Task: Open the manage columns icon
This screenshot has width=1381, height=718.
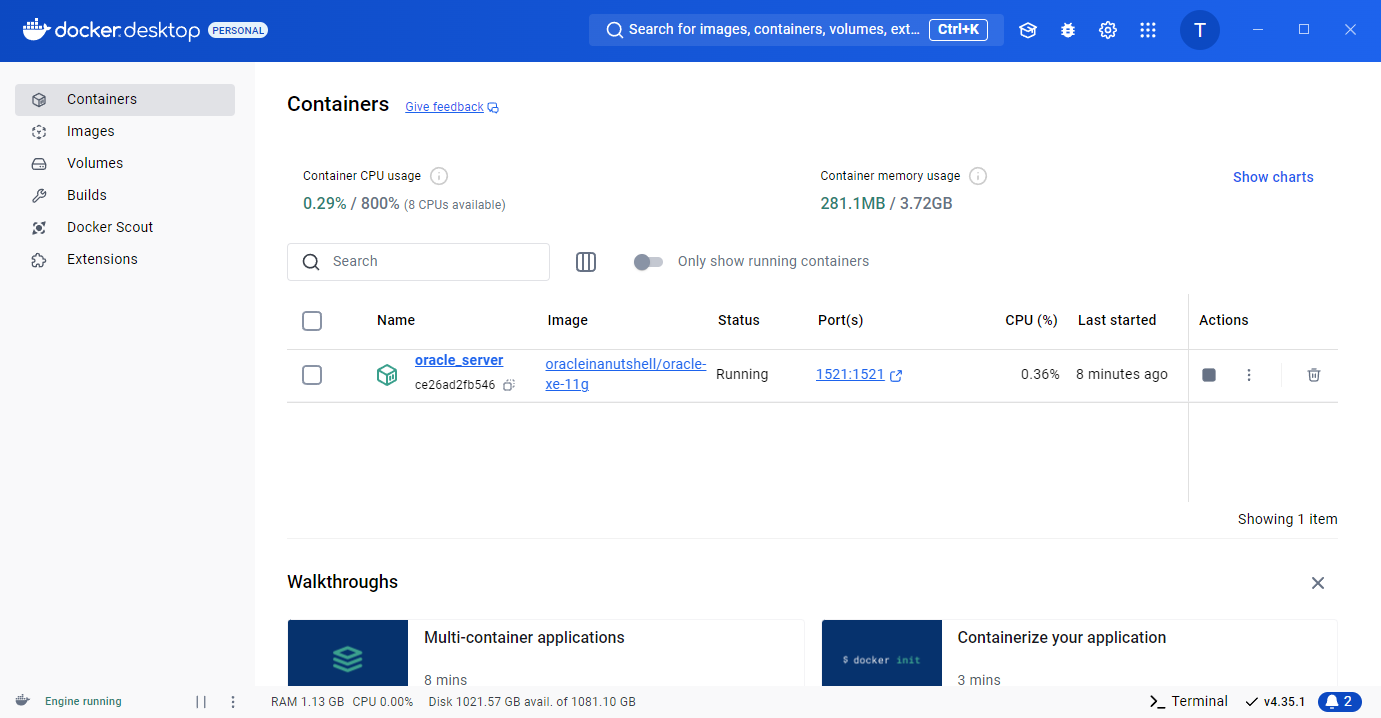Action: 586,262
